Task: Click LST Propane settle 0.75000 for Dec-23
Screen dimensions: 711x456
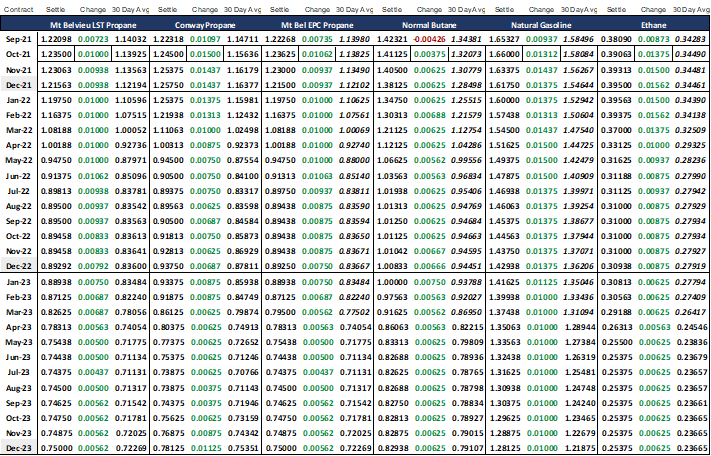Action: pos(56,448)
